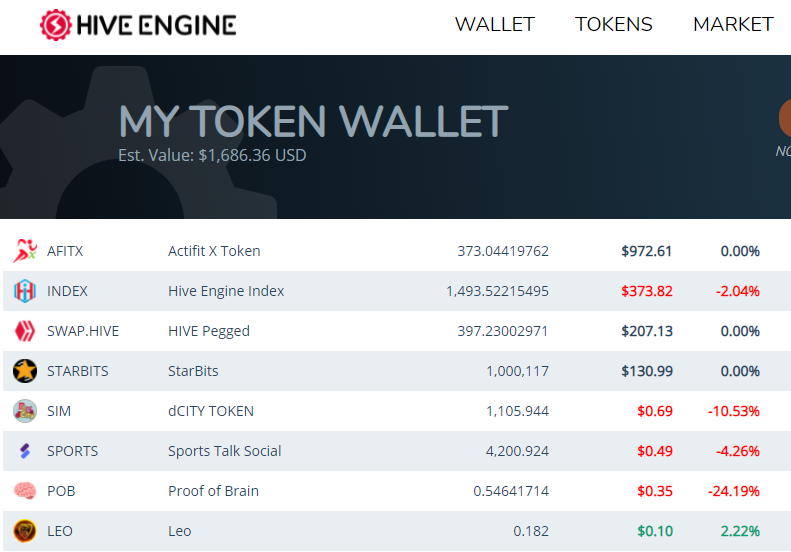Click the $0.35 POB value
Viewport: 791px width, 552px height.
pos(655,491)
